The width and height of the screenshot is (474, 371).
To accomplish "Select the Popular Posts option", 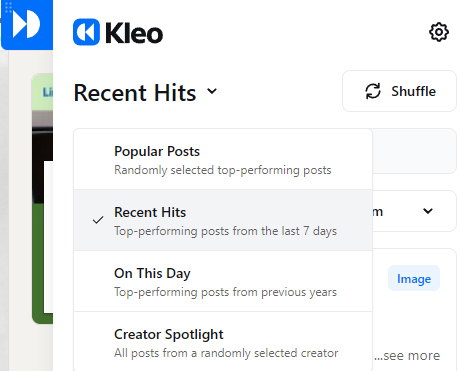I will tap(223, 160).
